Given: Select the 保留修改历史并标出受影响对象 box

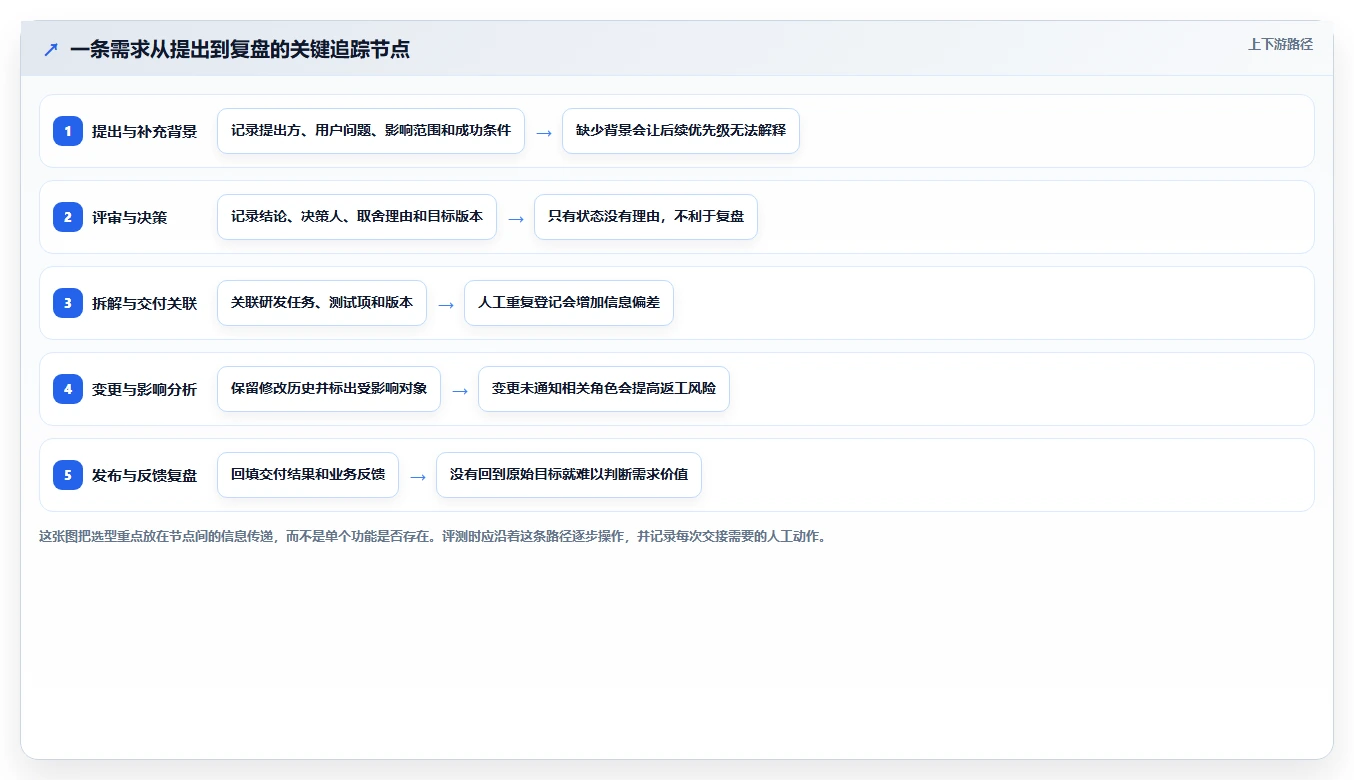Looking at the screenshot, I should [329, 389].
